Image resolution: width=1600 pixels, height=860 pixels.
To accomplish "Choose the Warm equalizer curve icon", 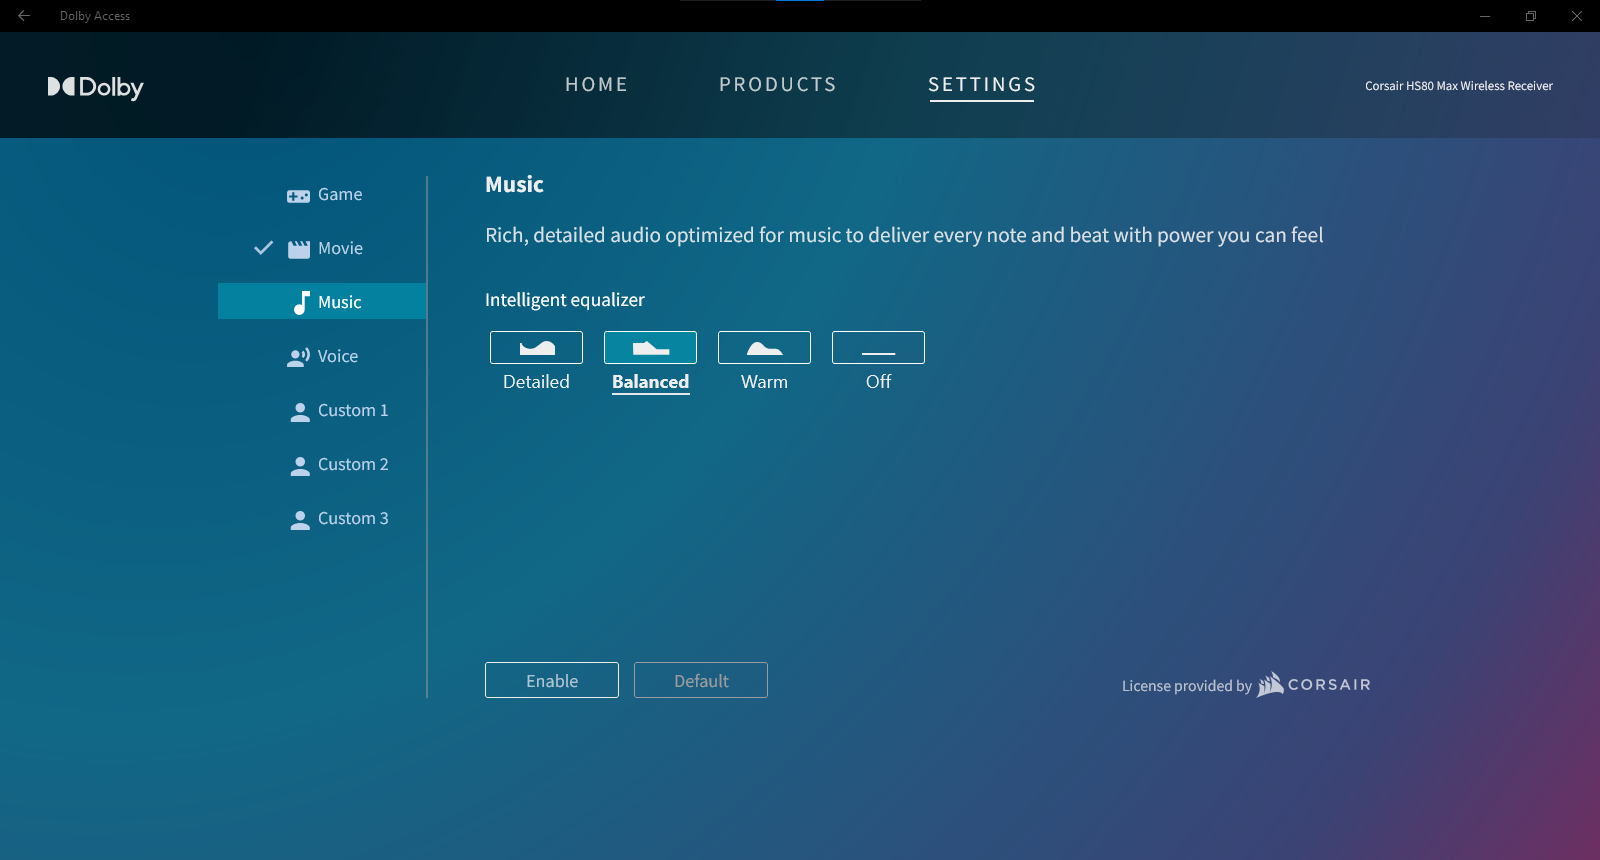I will click(x=764, y=347).
